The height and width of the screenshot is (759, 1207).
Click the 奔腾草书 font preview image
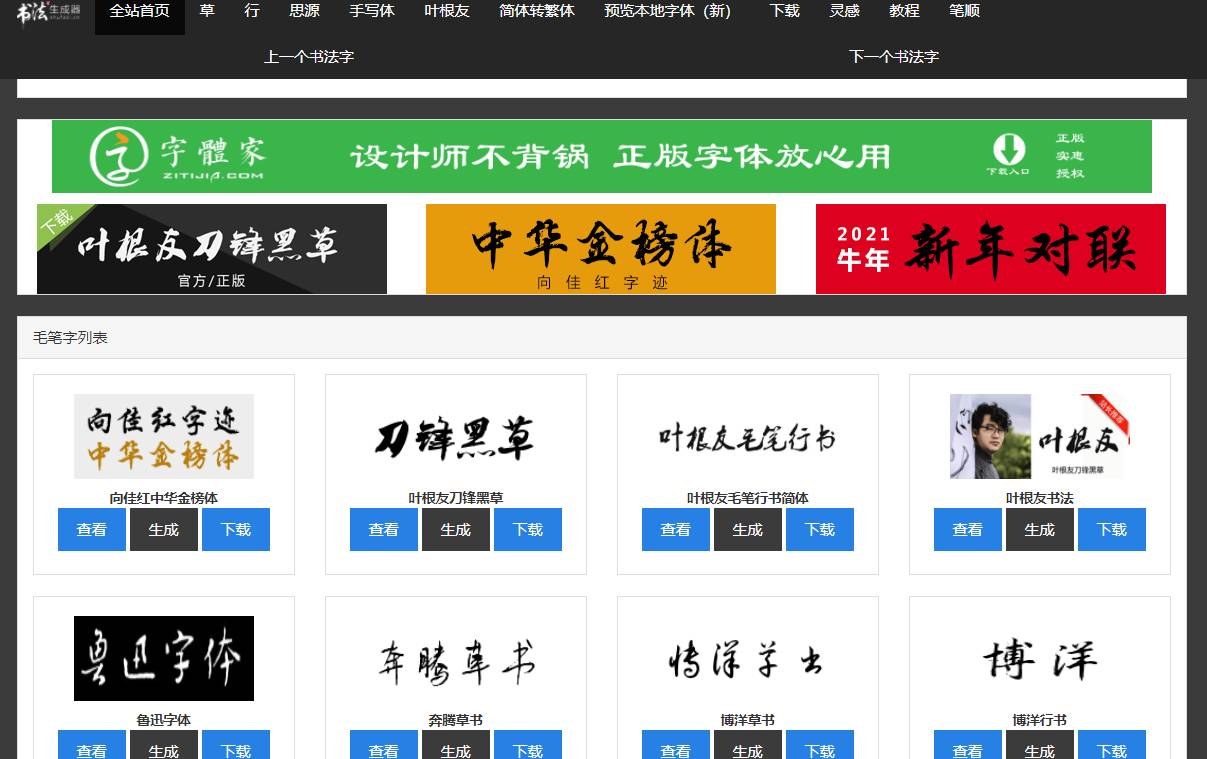[456, 660]
